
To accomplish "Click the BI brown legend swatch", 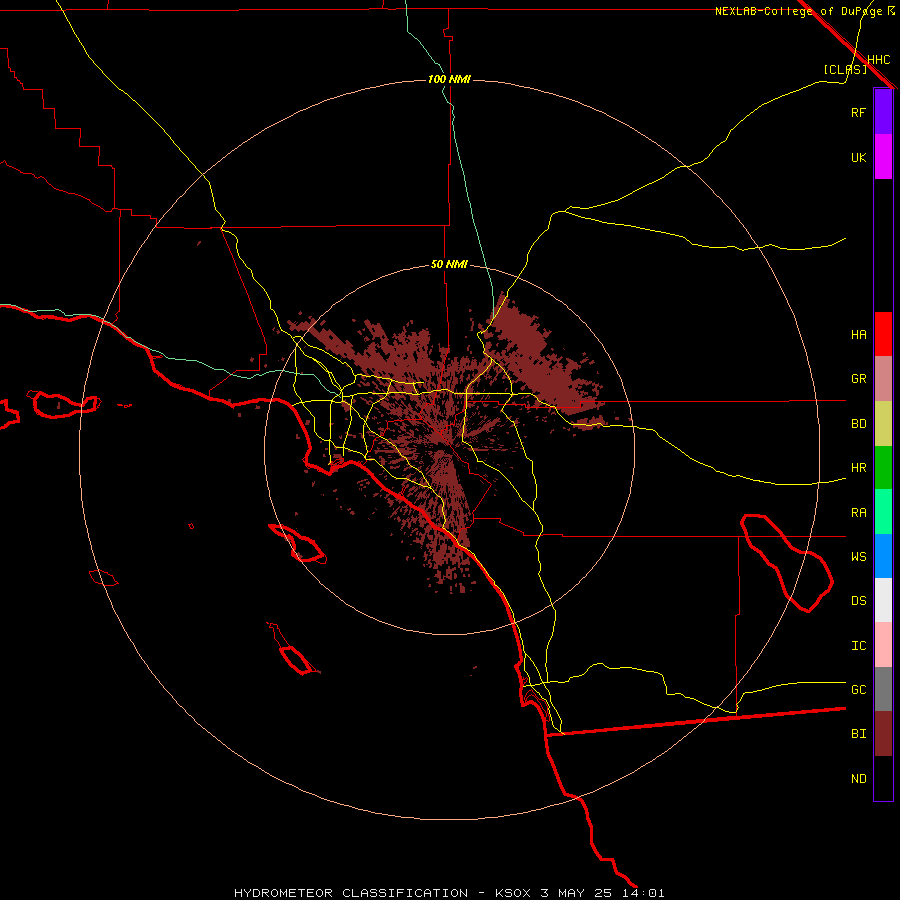I will (x=883, y=734).
